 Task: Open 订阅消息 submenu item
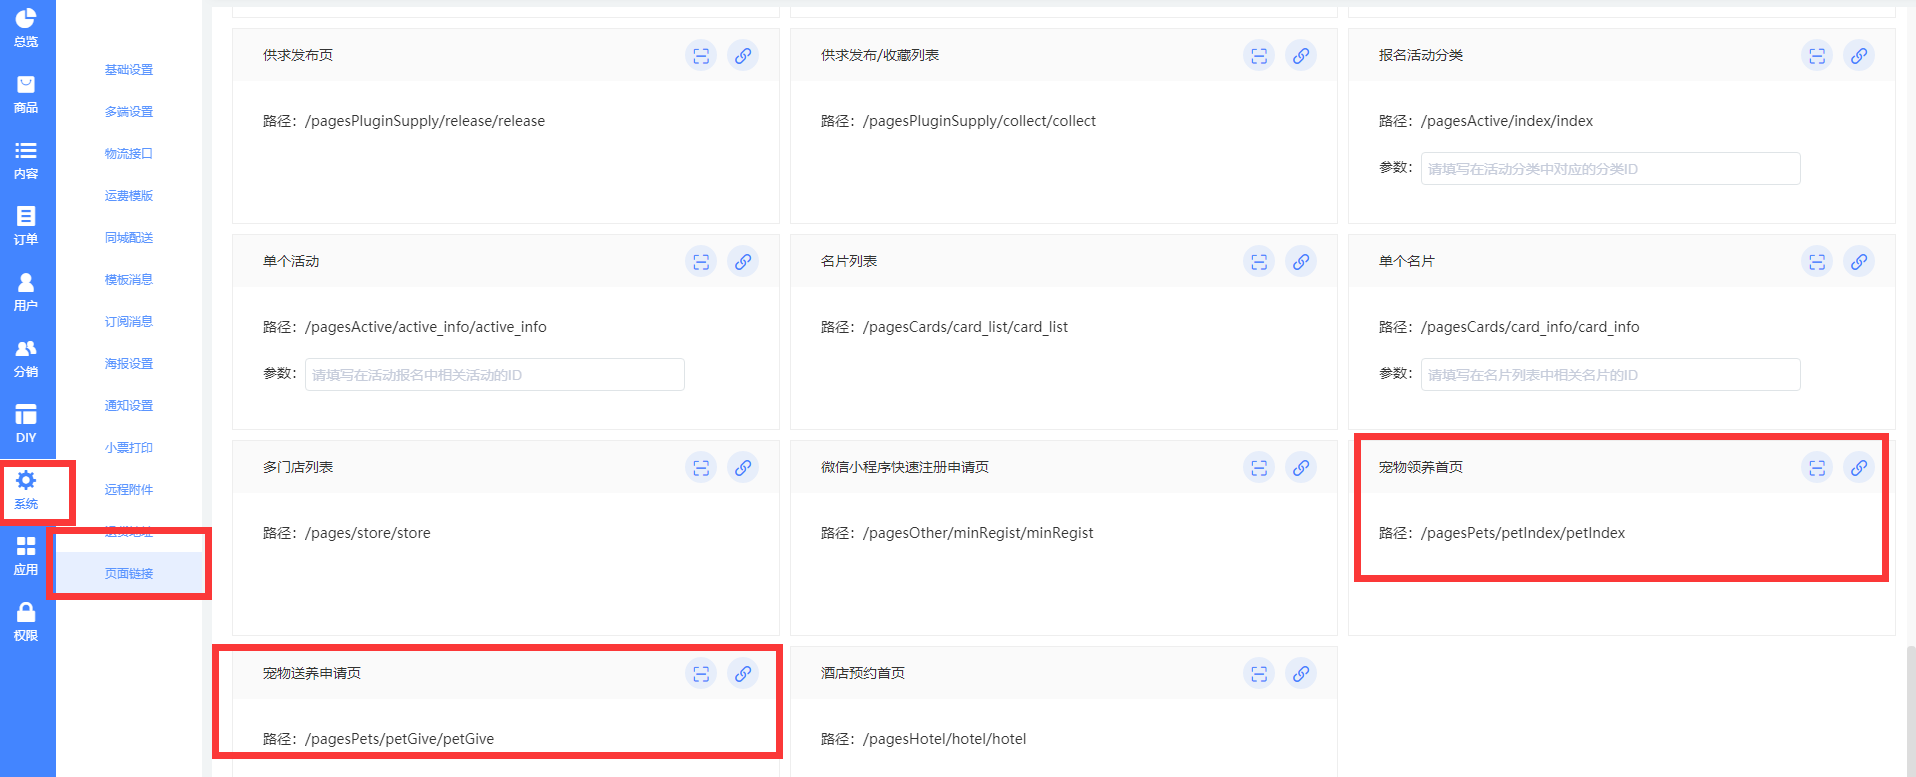(x=129, y=322)
